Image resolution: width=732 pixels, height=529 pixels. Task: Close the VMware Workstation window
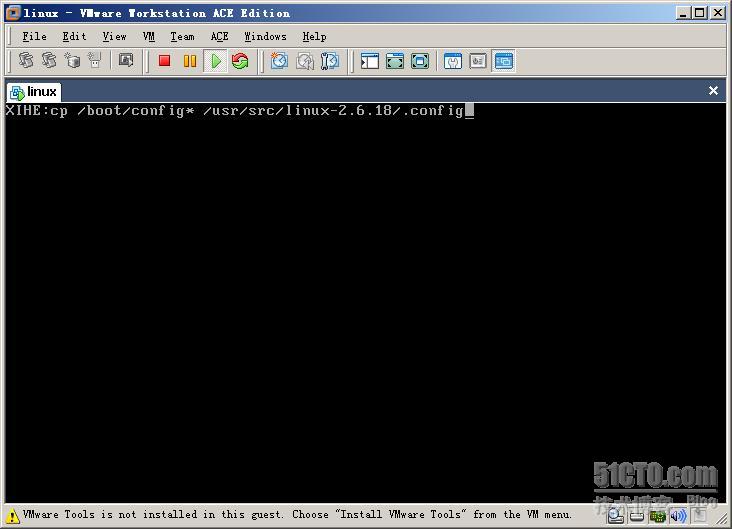718,13
